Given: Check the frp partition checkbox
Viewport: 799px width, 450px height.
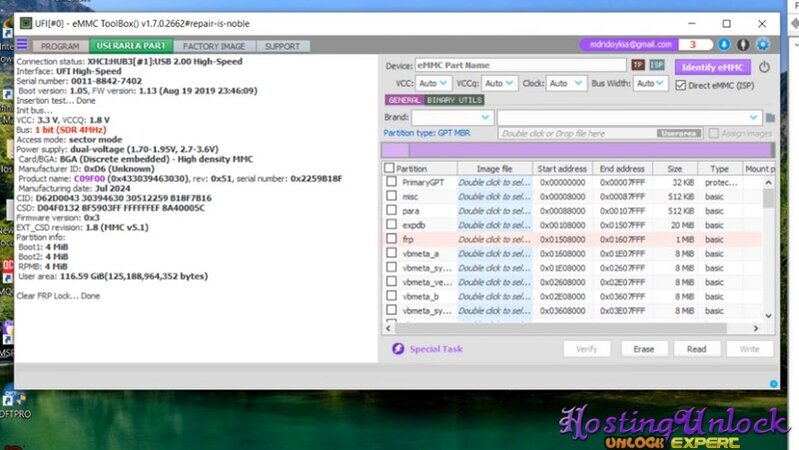Looking at the screenshot, I should 390,240.
